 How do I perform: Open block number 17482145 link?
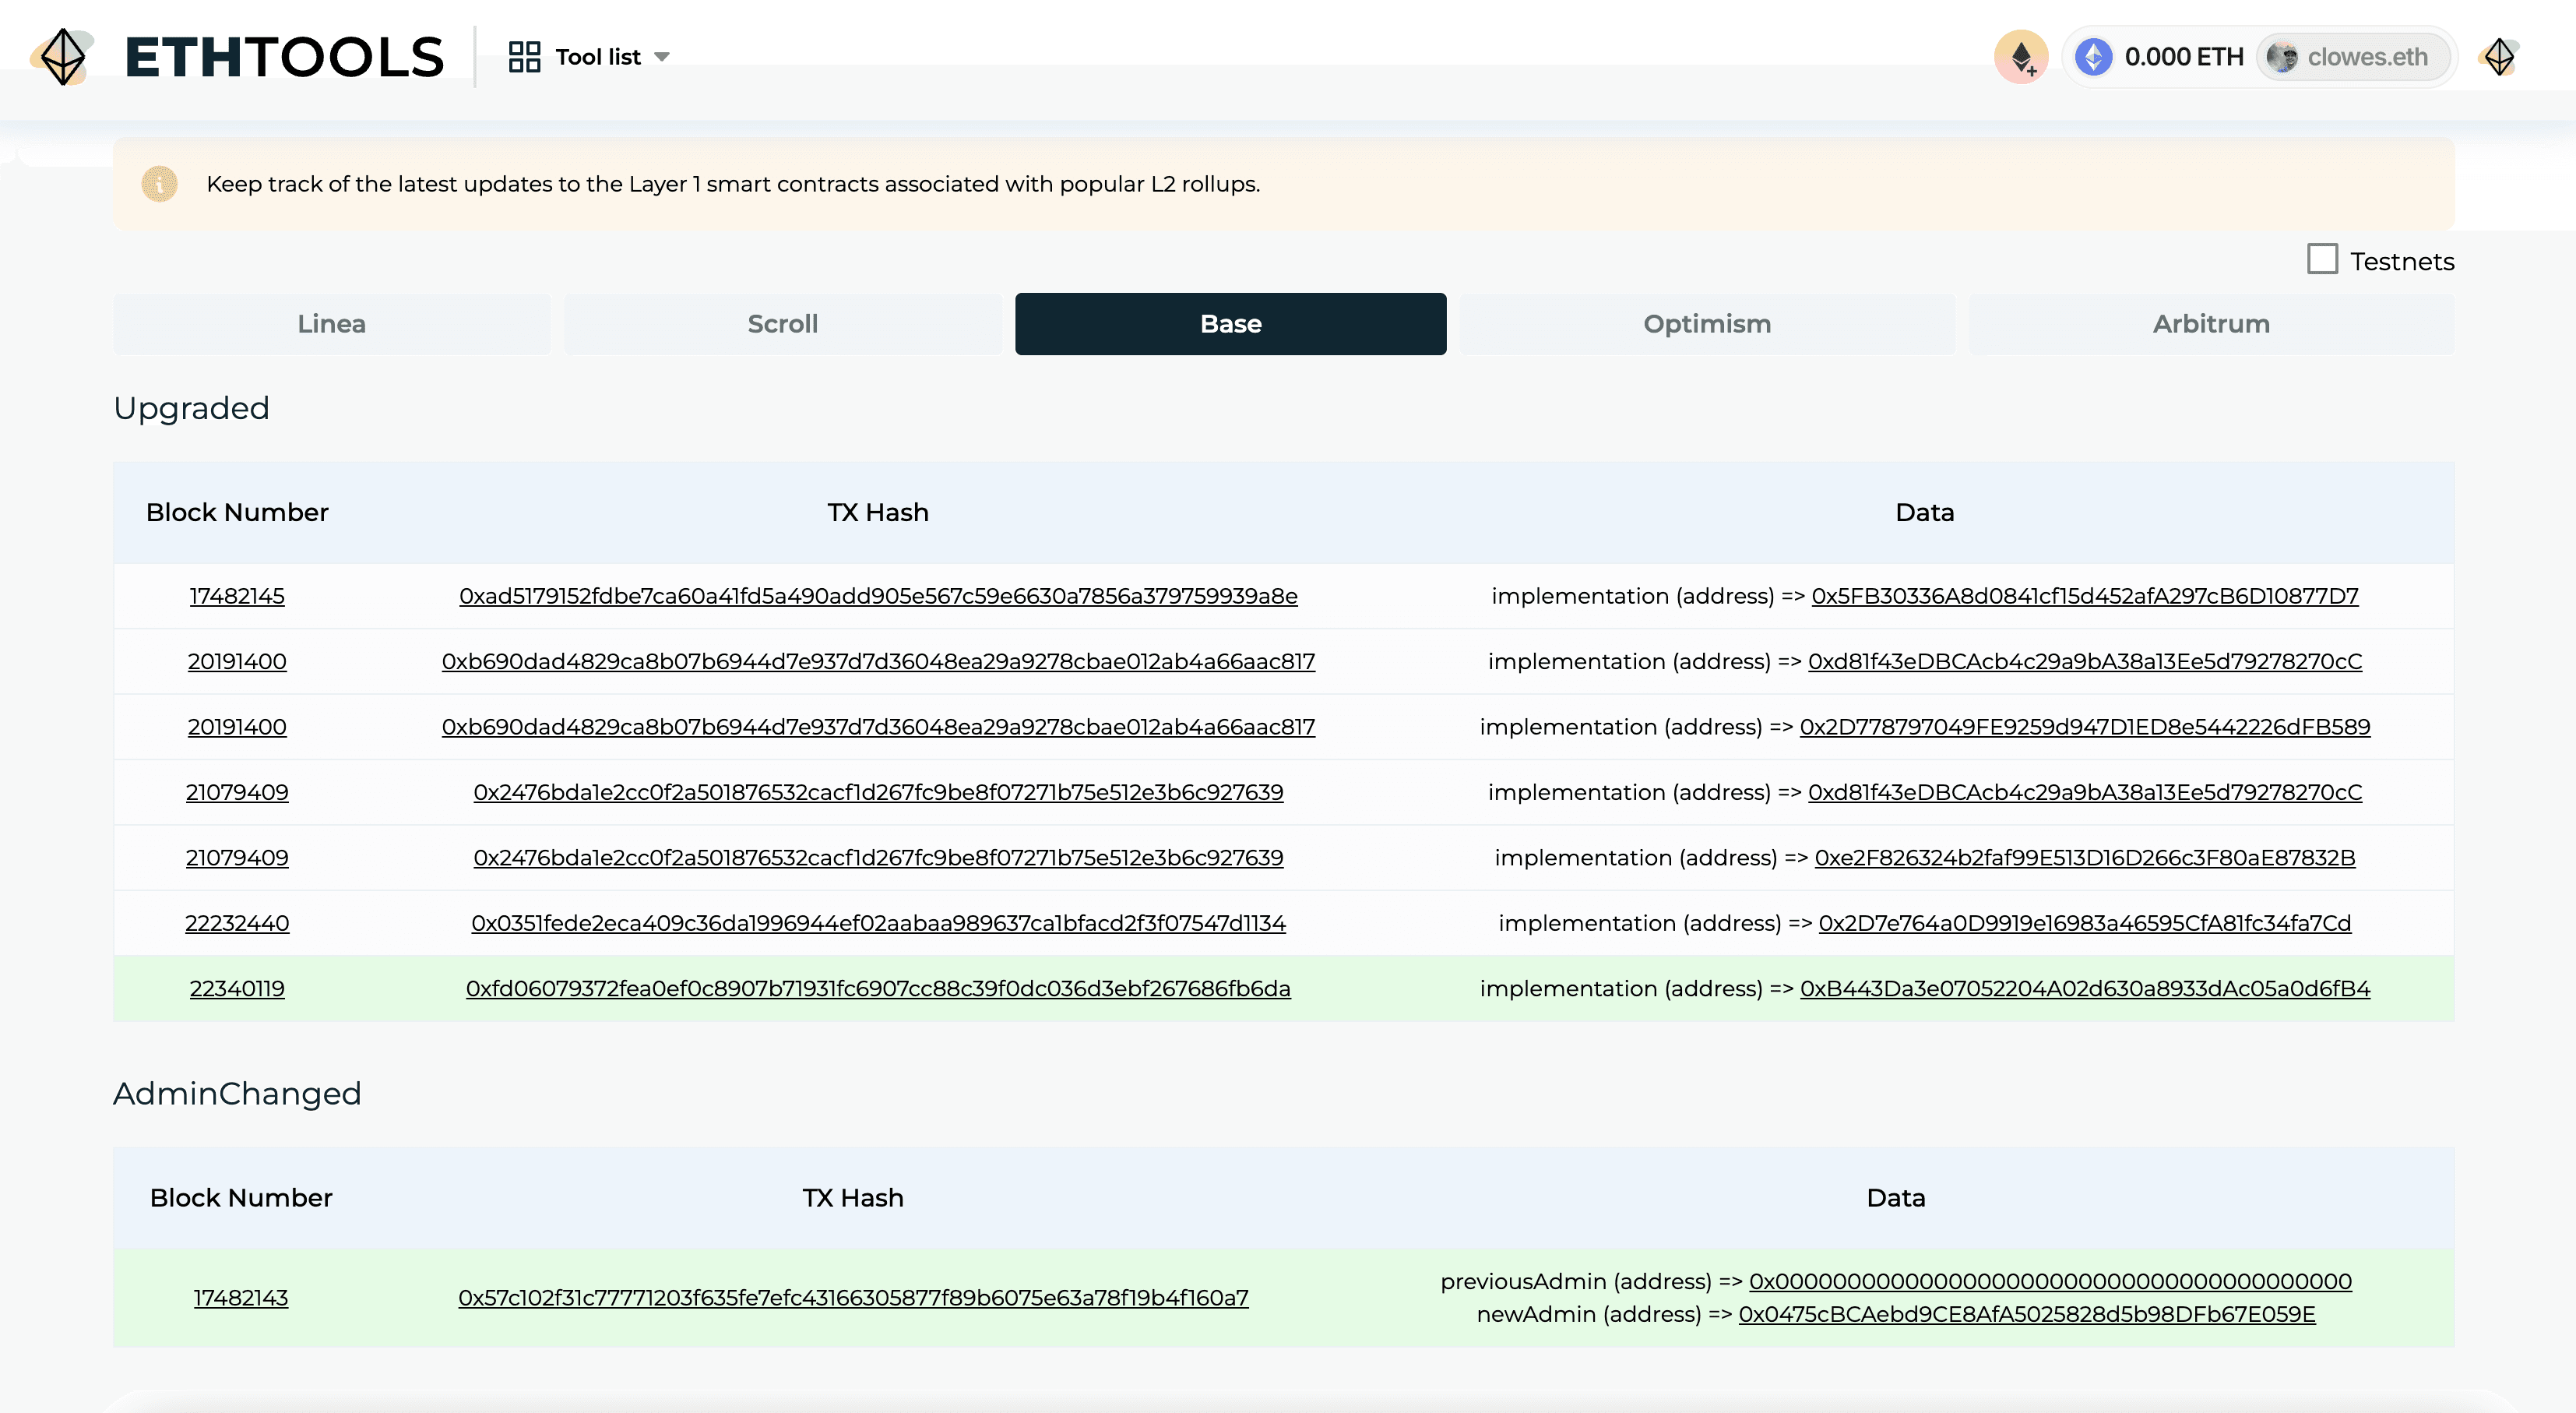click(237, 596)
